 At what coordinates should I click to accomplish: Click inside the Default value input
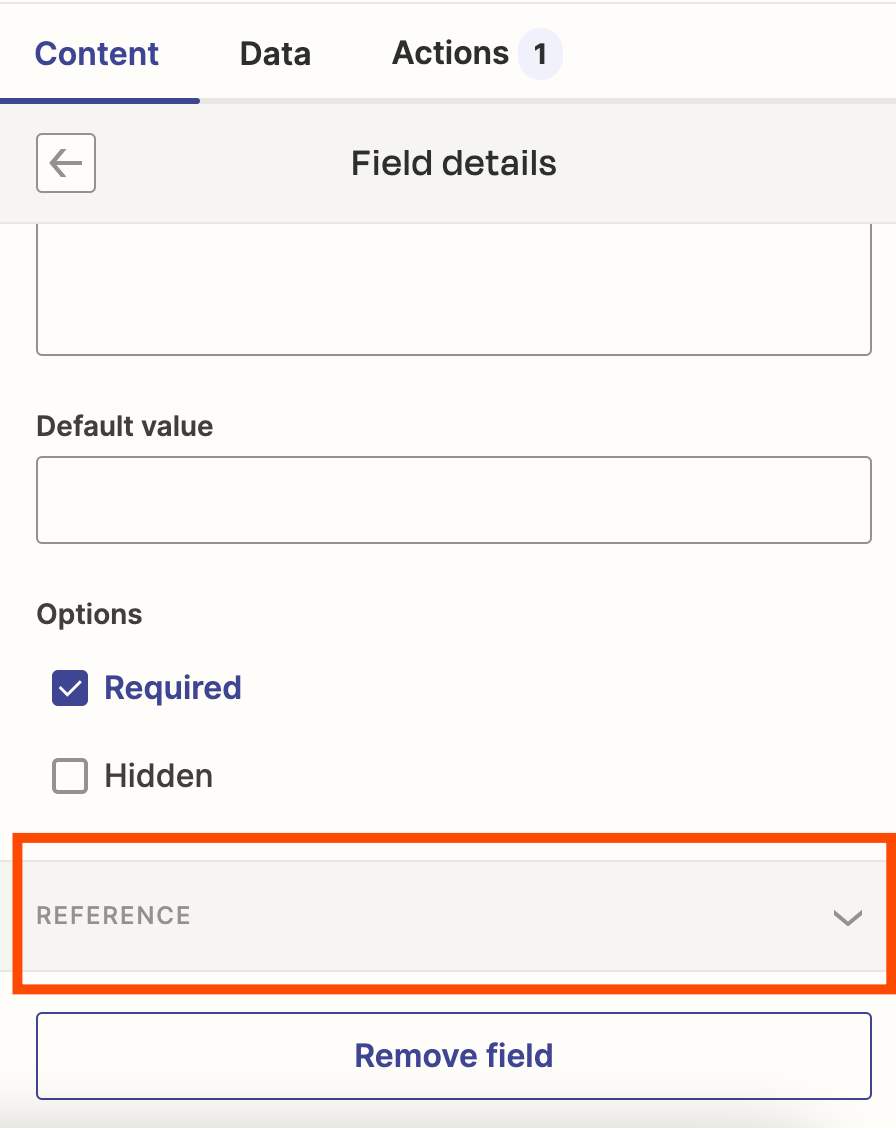[454, 499]
